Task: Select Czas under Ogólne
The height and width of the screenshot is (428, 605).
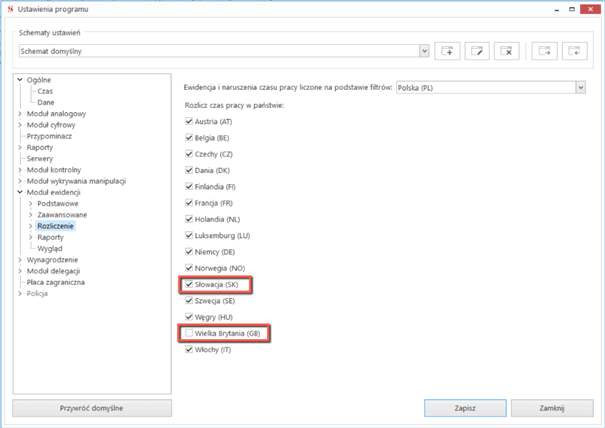Action: coord(46,91)
